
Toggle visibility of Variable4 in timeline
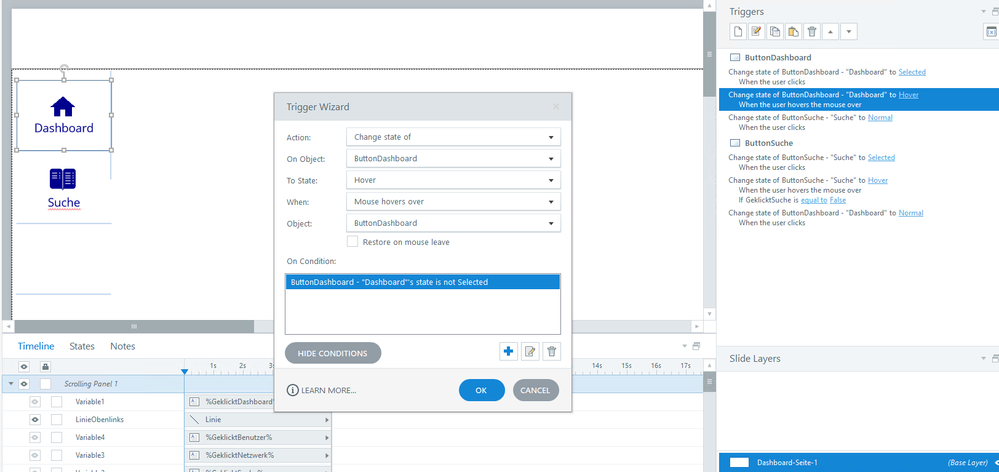pos(35,438)
